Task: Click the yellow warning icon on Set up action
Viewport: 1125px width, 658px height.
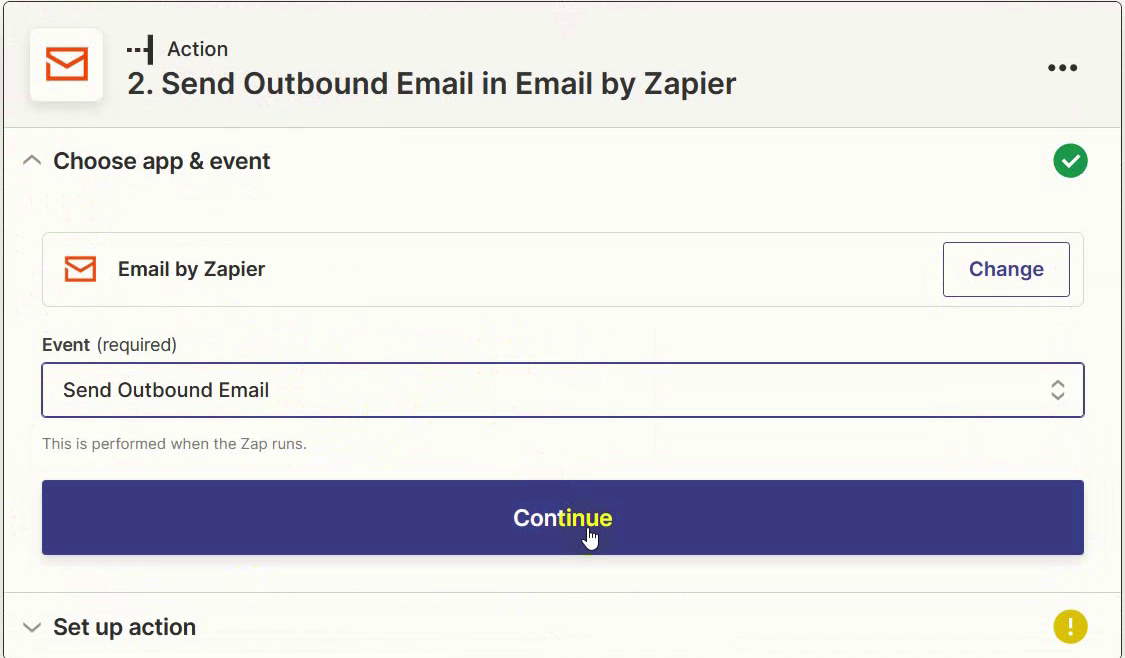Action: click(x=1070, y=627)
